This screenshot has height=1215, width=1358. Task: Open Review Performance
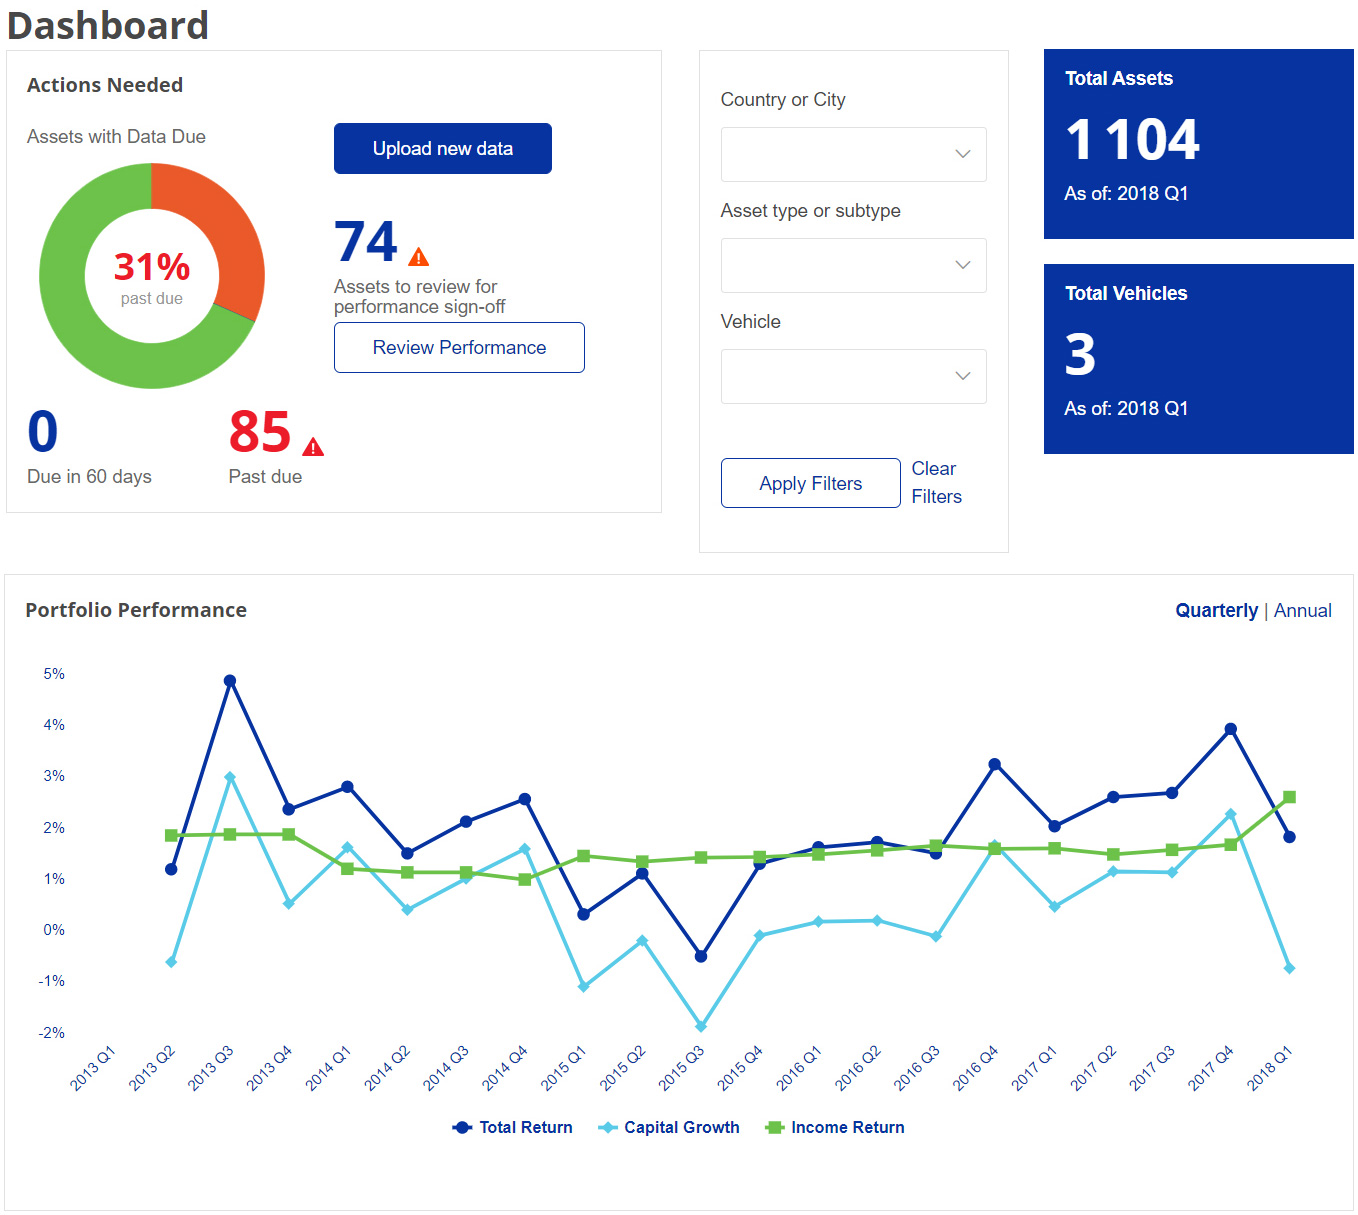point(459,347)
